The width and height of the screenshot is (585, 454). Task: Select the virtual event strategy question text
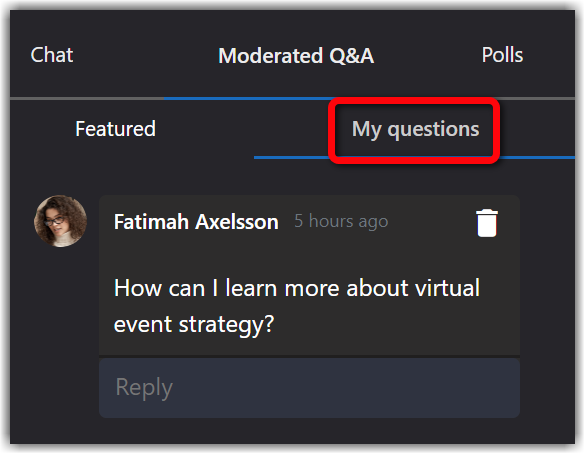click(x=297, y=306)
